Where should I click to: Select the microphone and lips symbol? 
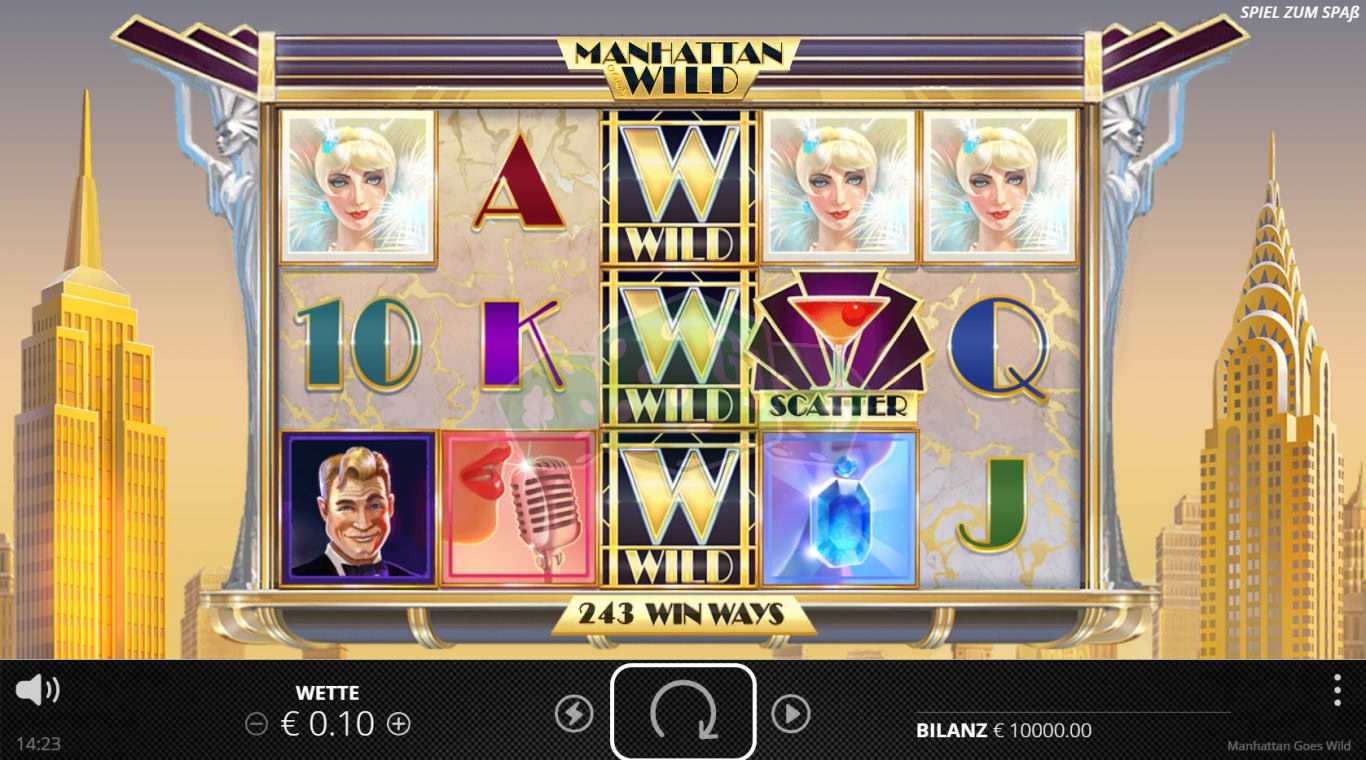519,508
